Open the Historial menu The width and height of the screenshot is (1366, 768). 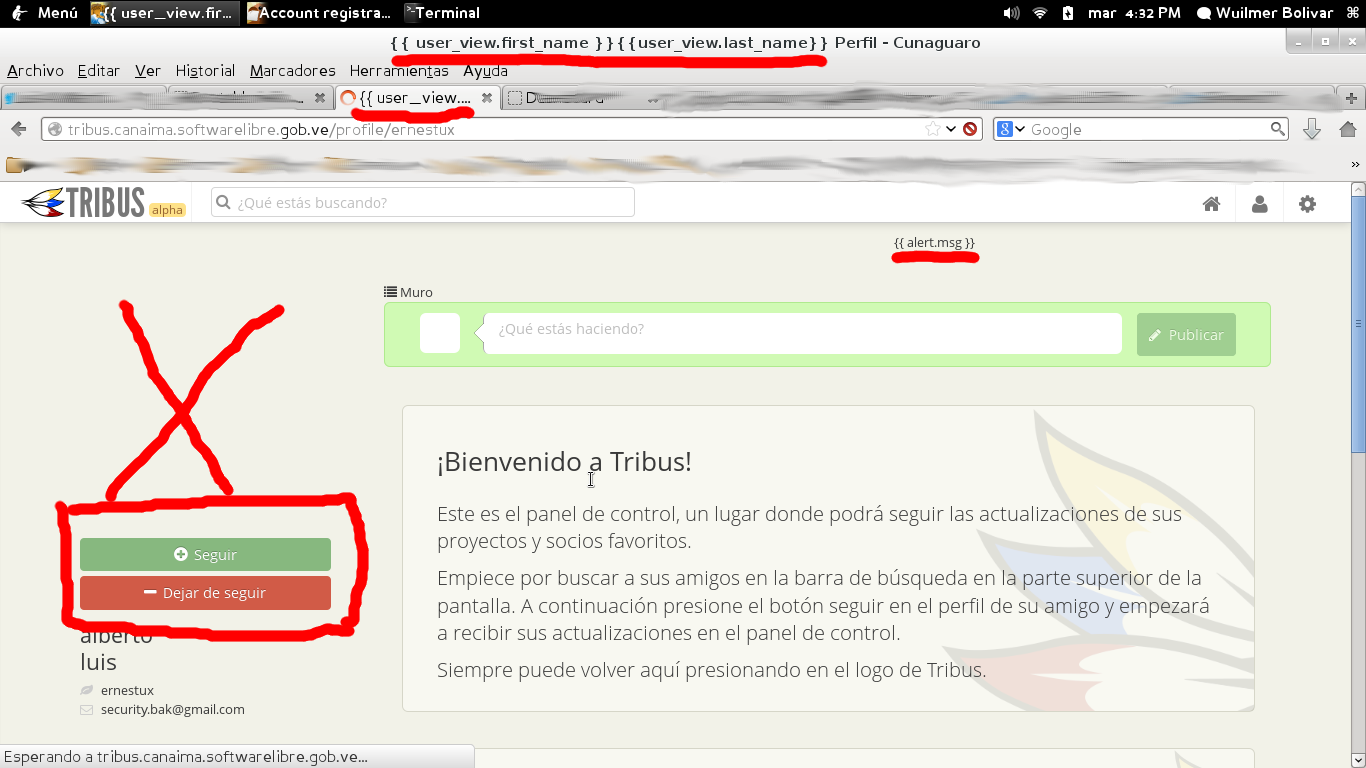pyautogui.click(x=205, y=71)
